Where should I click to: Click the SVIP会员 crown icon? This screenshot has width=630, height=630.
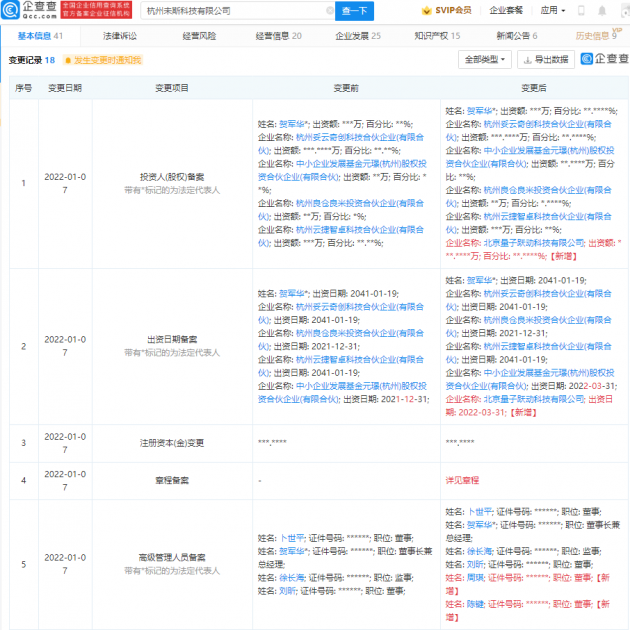(x=426, y=11)
